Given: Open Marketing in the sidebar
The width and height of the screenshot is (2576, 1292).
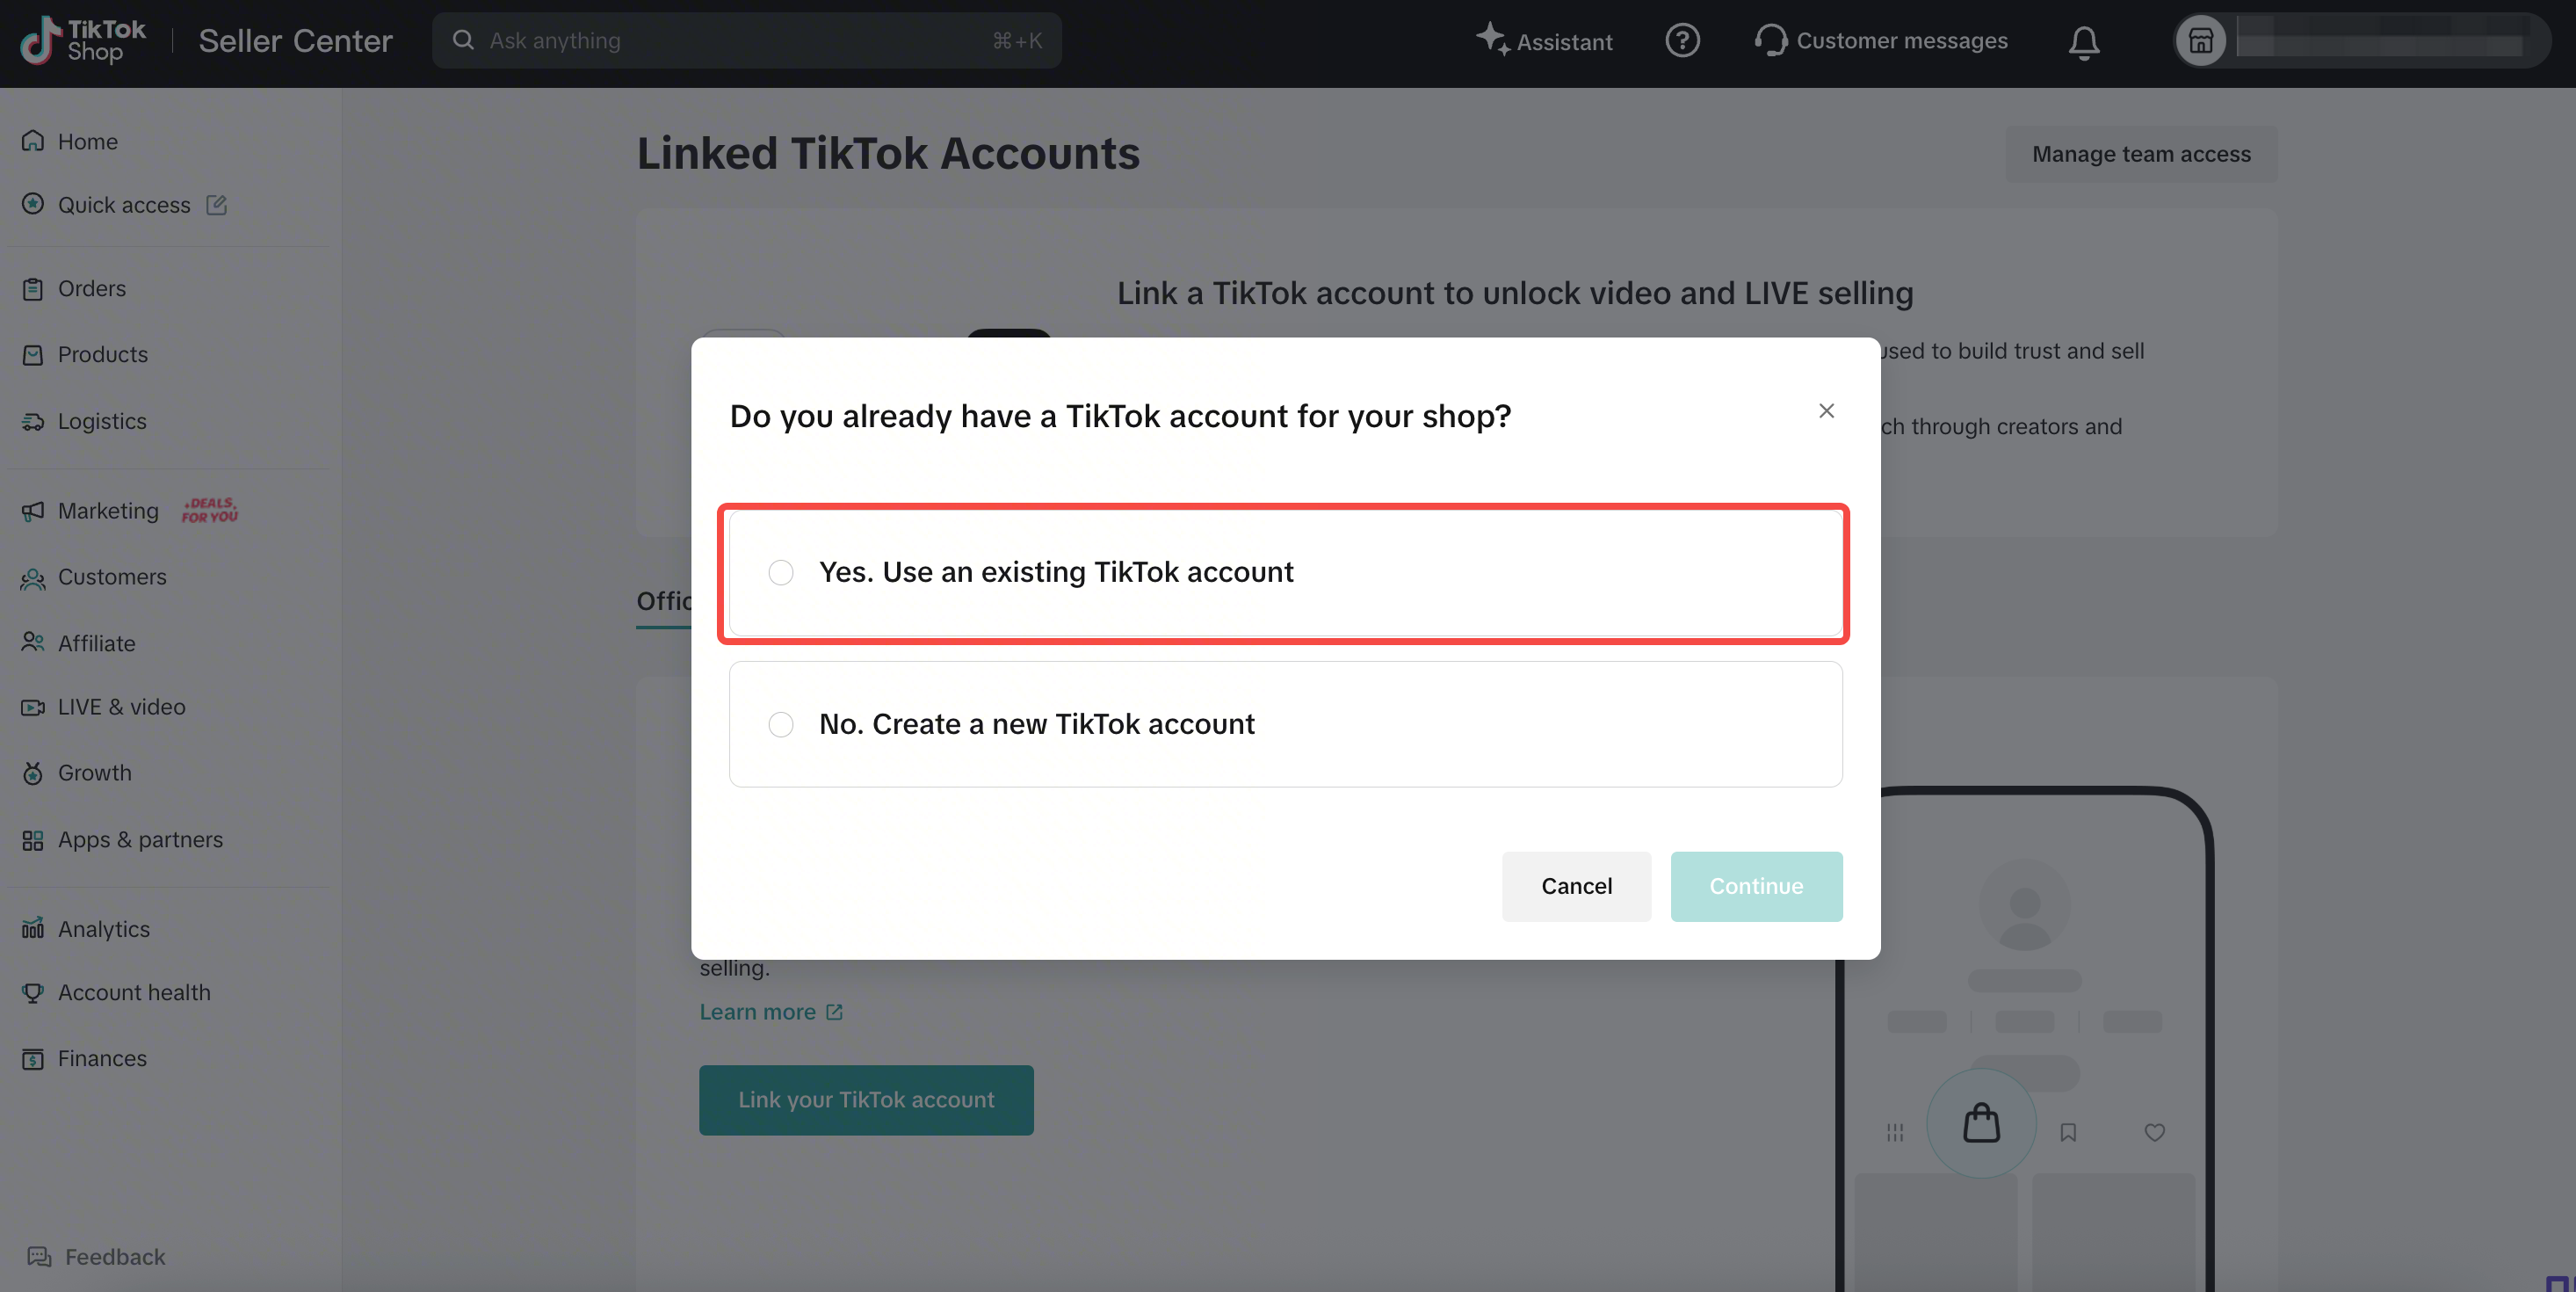Looking at the screenshot, I should tap(108, 511).
